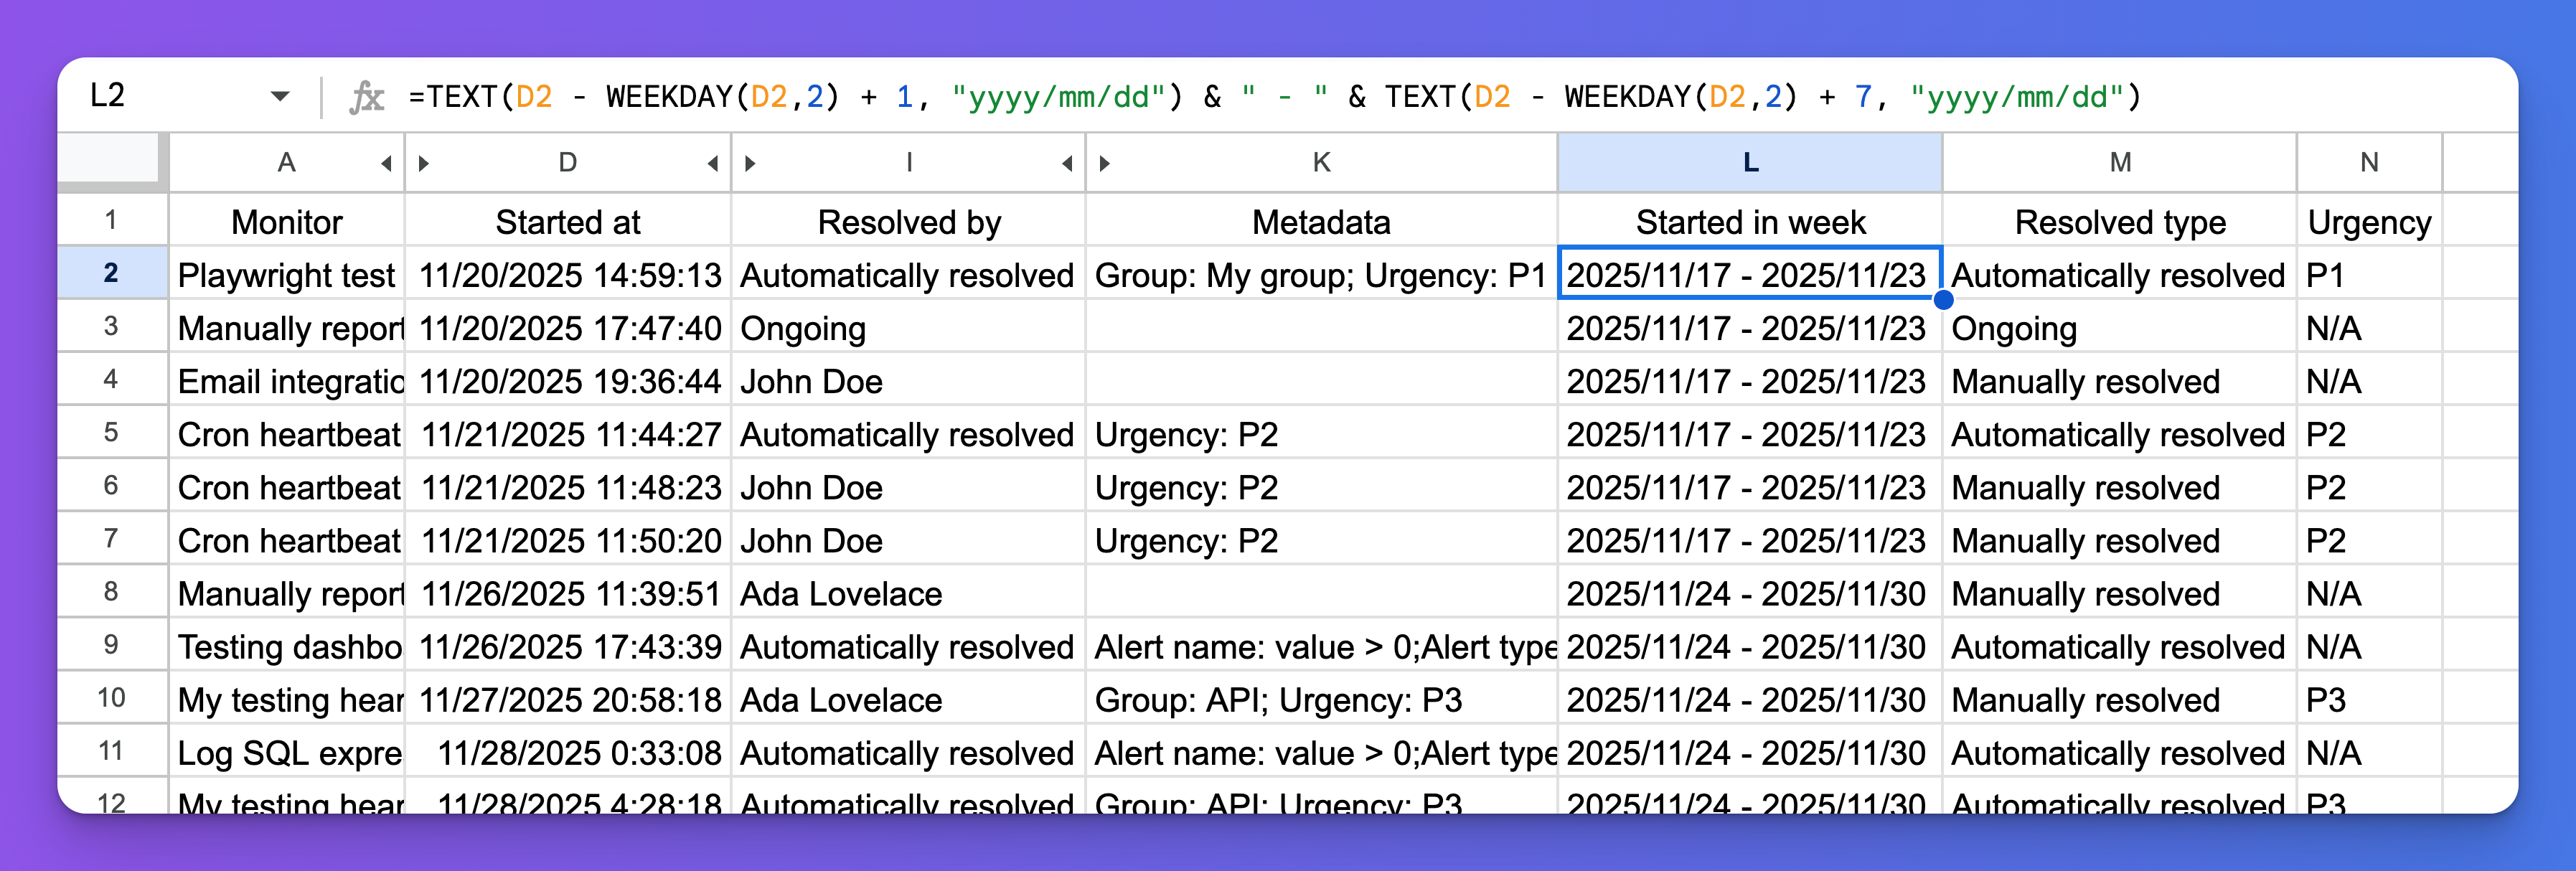Image resolution: width=2576 pixels, height=871 pixels.
Task: Expand hidden columns right arrow before column D
Action: point(424,163)
